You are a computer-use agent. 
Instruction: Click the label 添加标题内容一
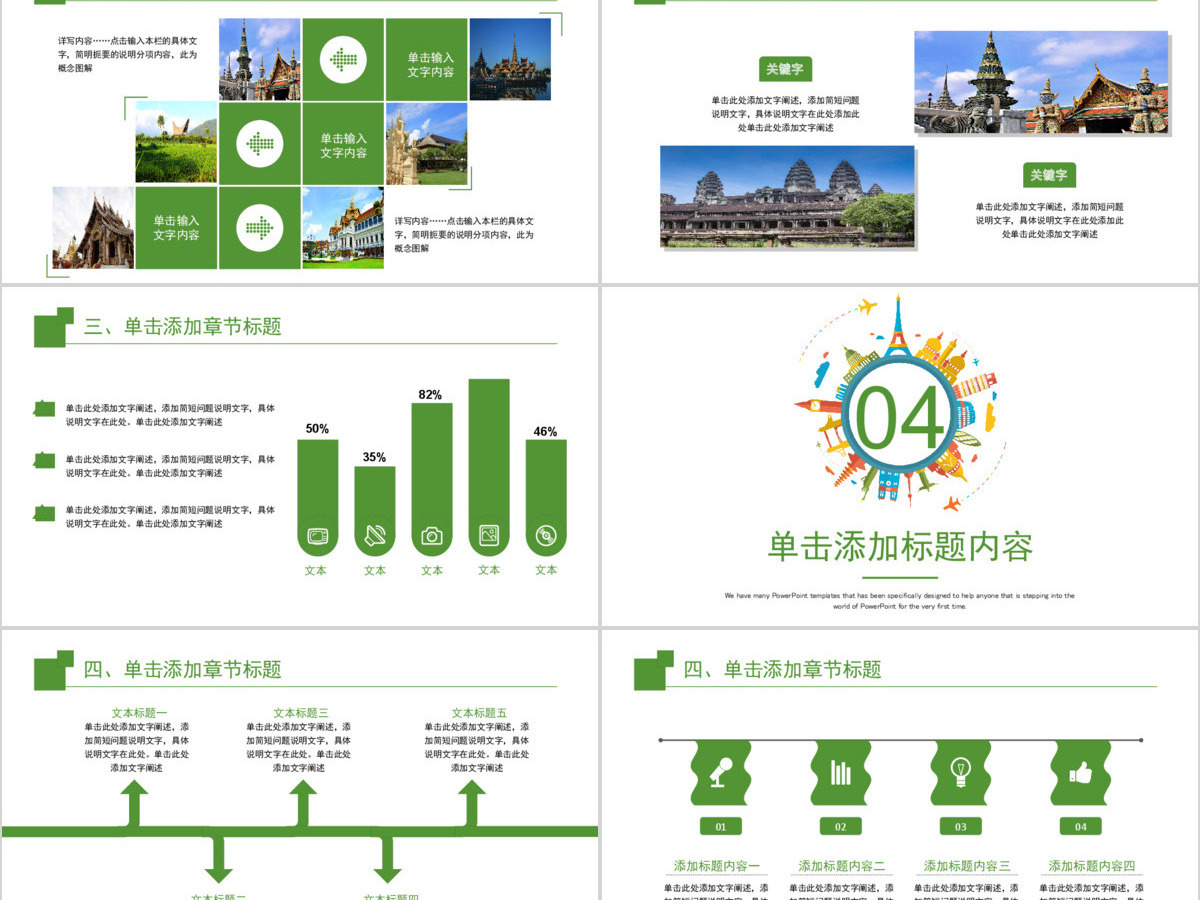(x=717, y=866)
